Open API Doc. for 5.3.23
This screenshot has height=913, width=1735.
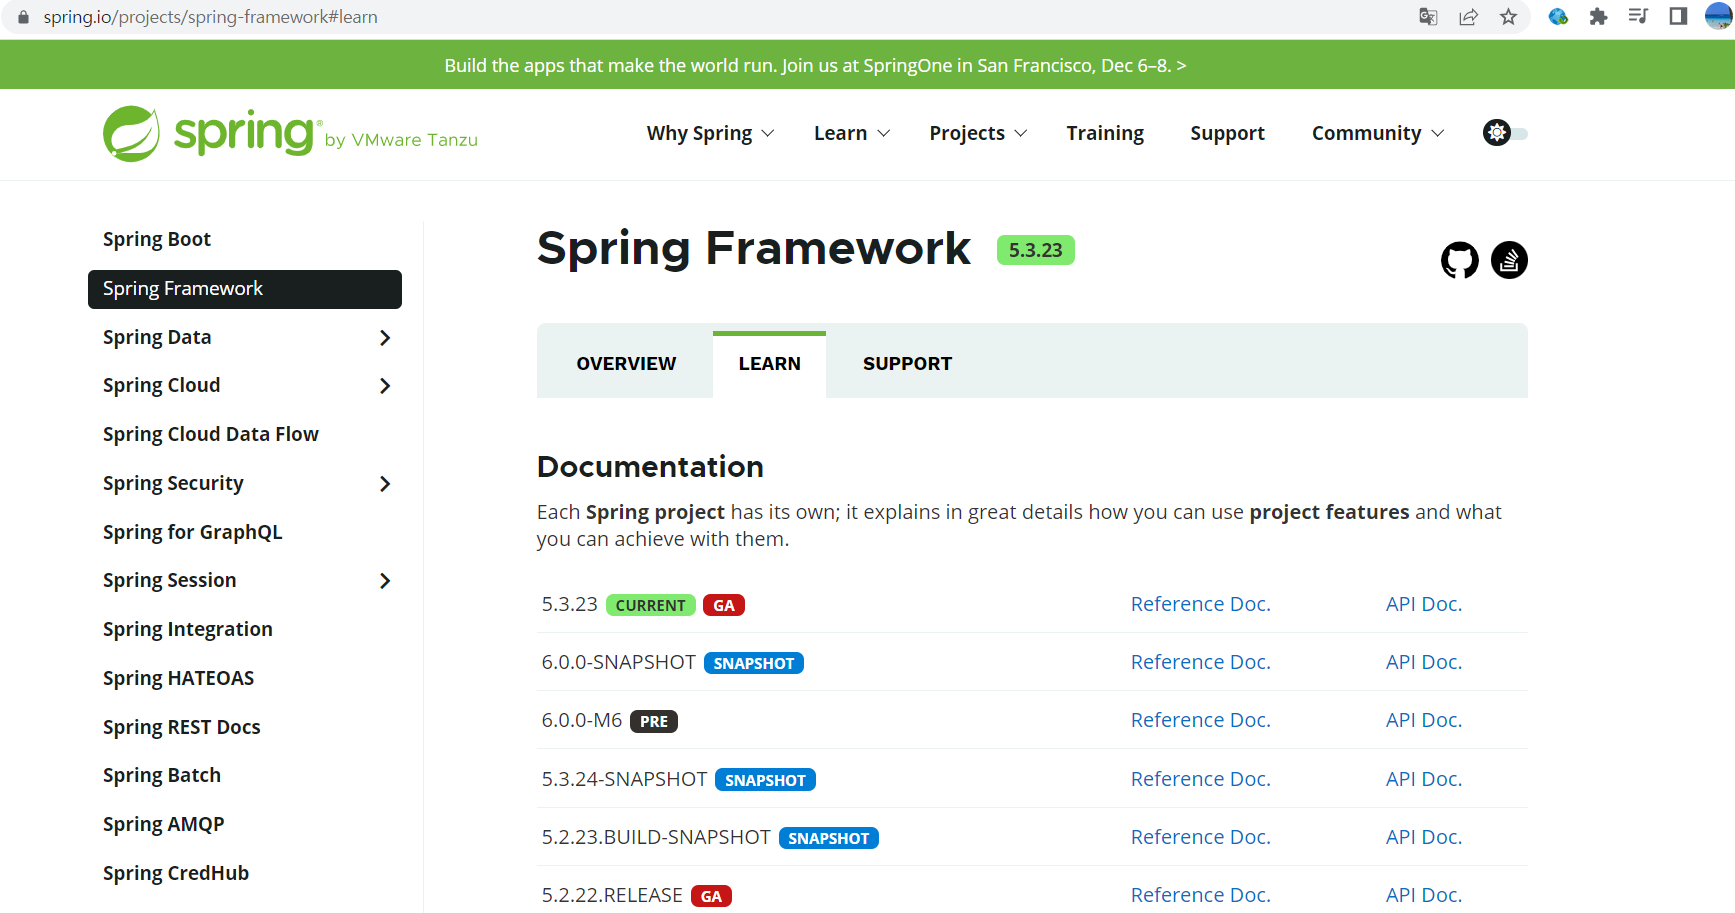pyautogui.click(x=1424, y=604)
